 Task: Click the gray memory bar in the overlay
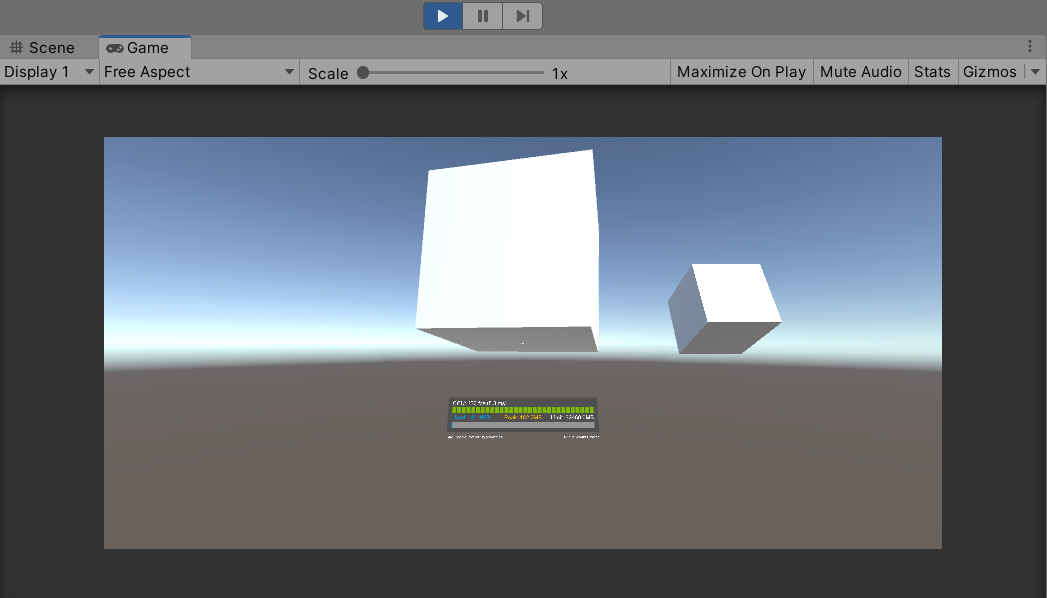[x=522, y=425]
